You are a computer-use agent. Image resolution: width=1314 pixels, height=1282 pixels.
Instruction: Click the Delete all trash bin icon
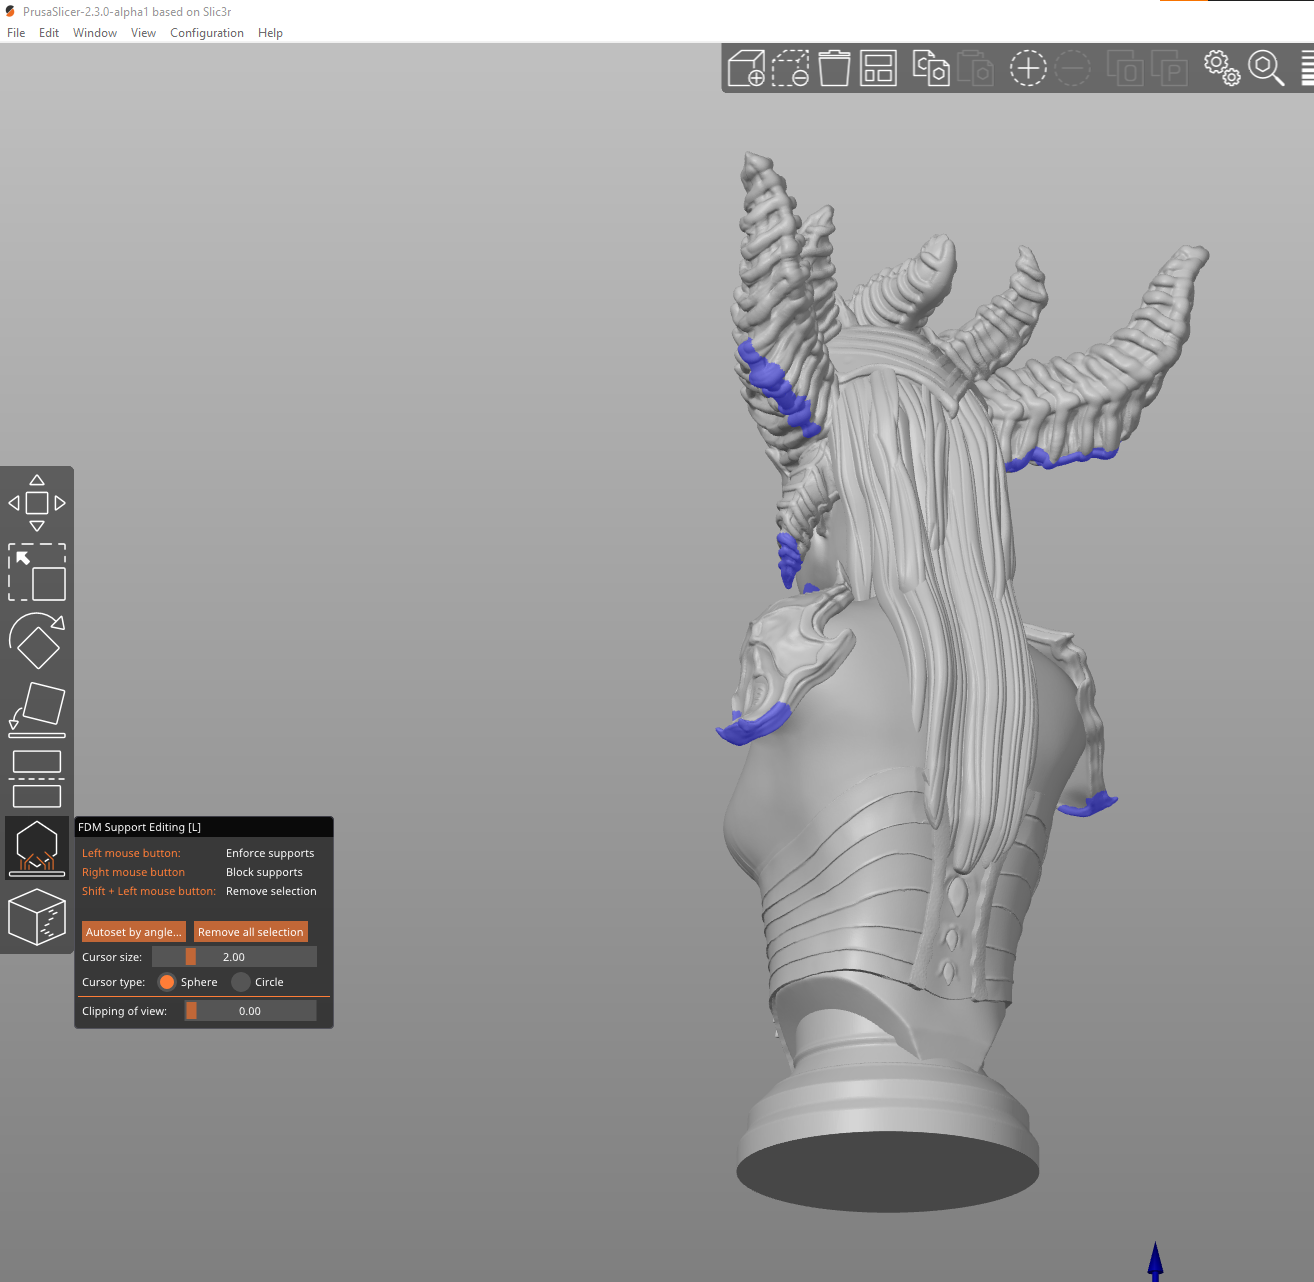pos(834,68)
